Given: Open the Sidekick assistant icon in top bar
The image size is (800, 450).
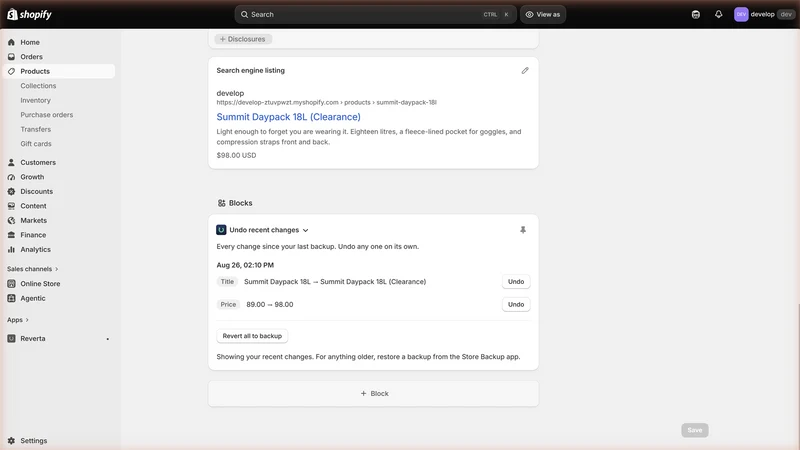Looking at the screenshot, I should tap(696, 14).
